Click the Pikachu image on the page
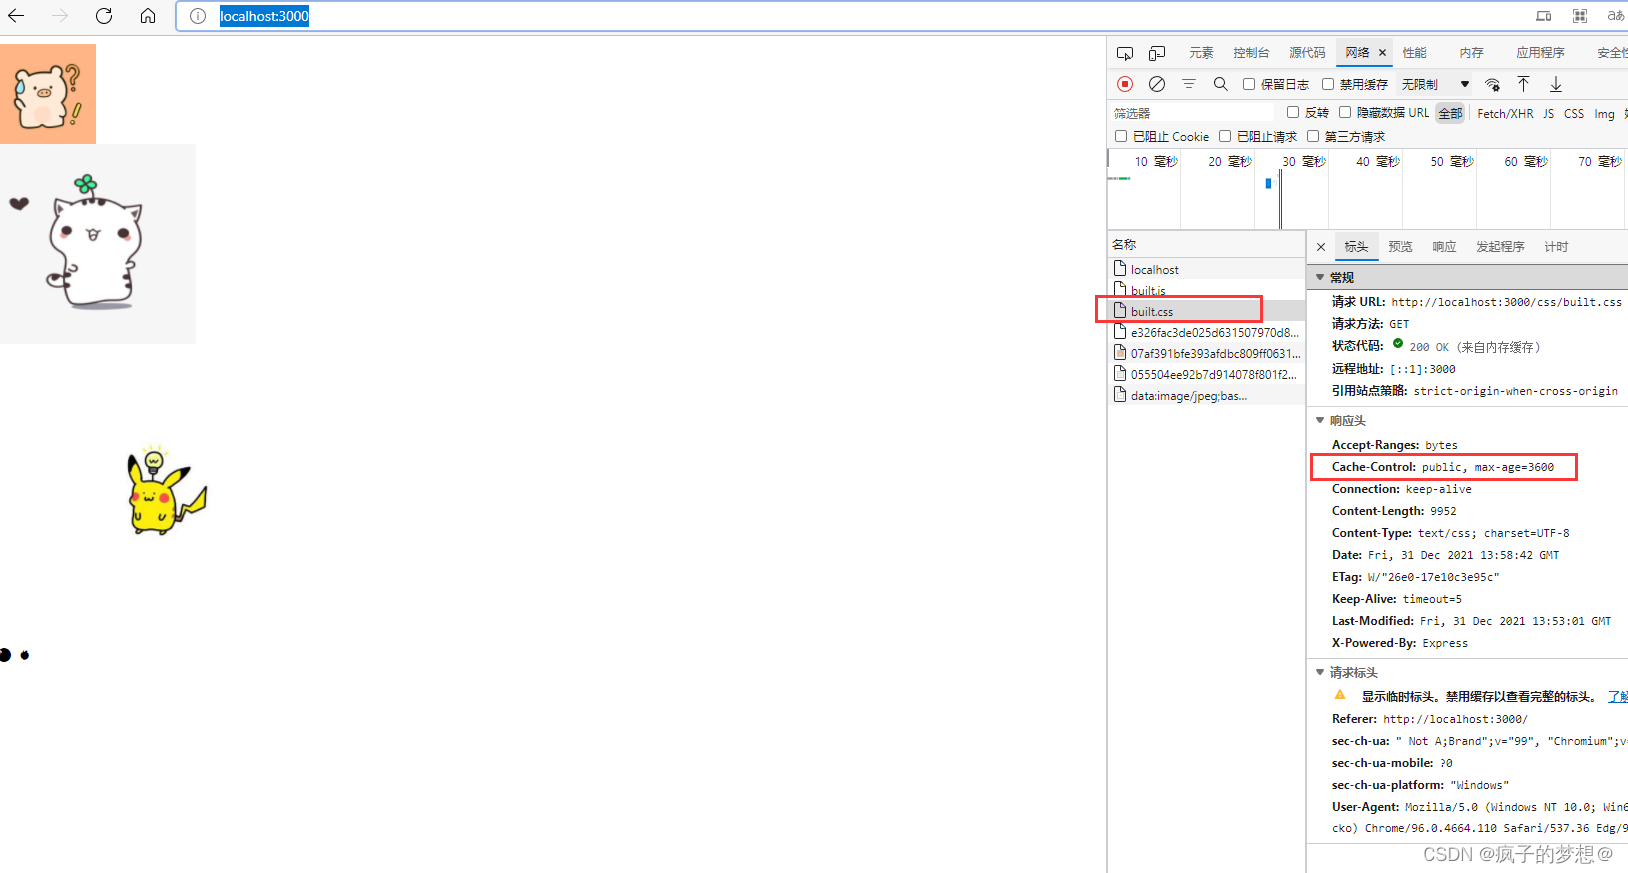This screenshot has height=873, width=1628. tap(166, 491)
